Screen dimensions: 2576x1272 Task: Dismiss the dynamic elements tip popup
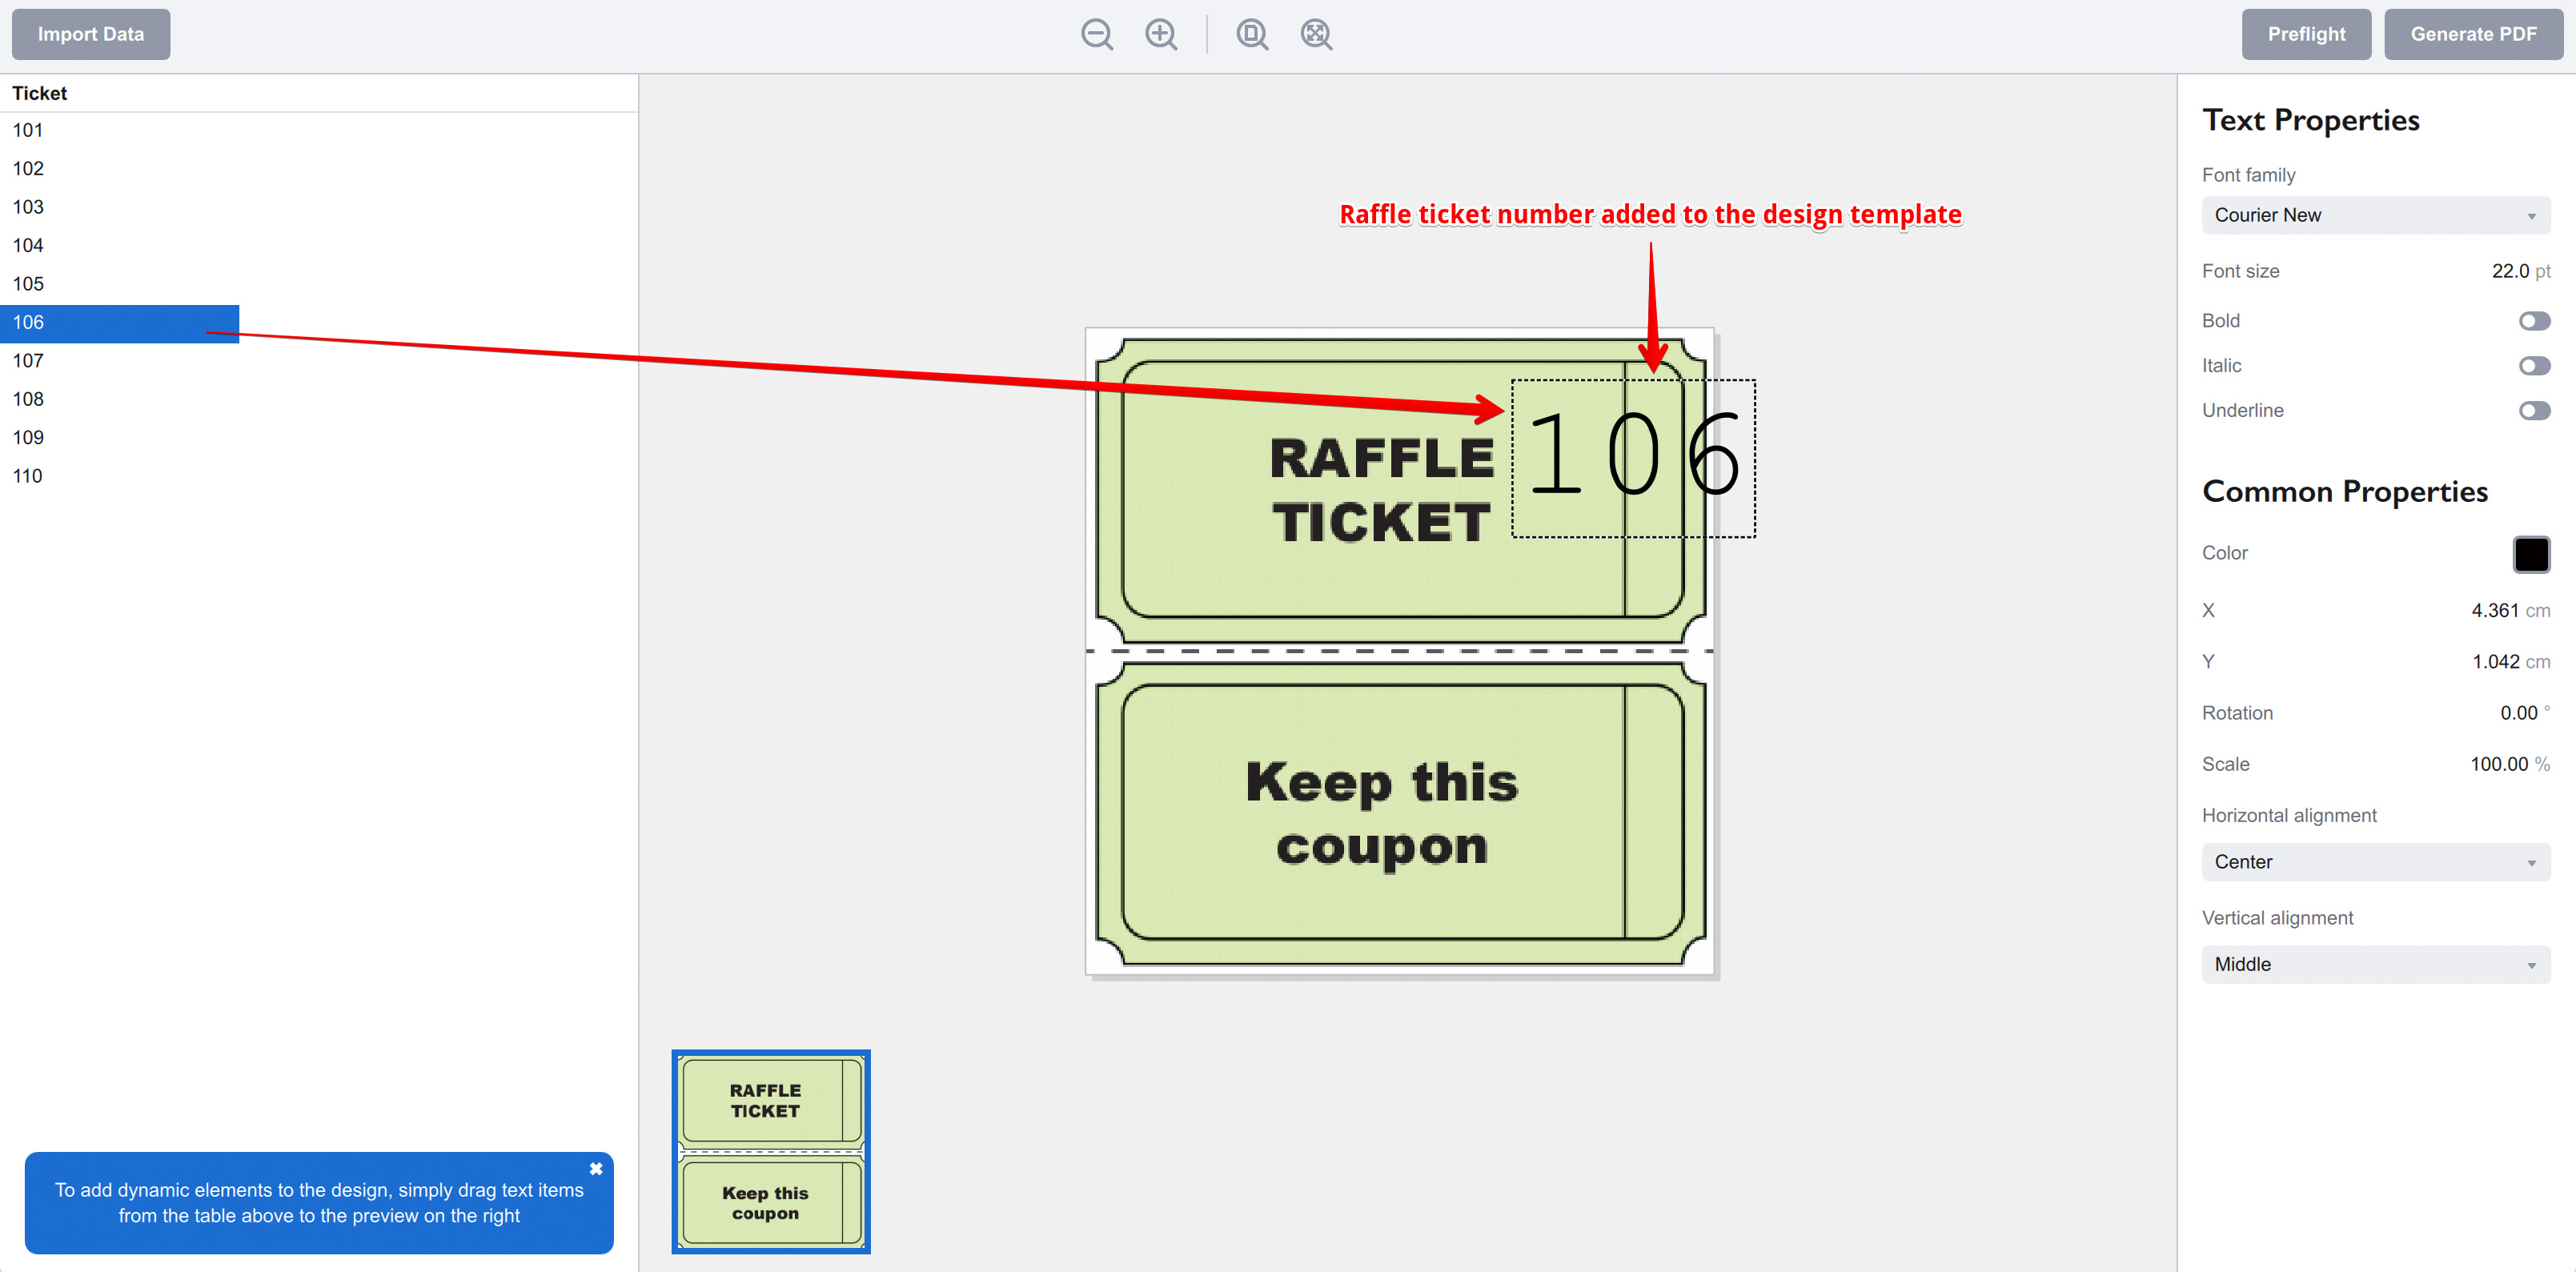(596, 1167)
